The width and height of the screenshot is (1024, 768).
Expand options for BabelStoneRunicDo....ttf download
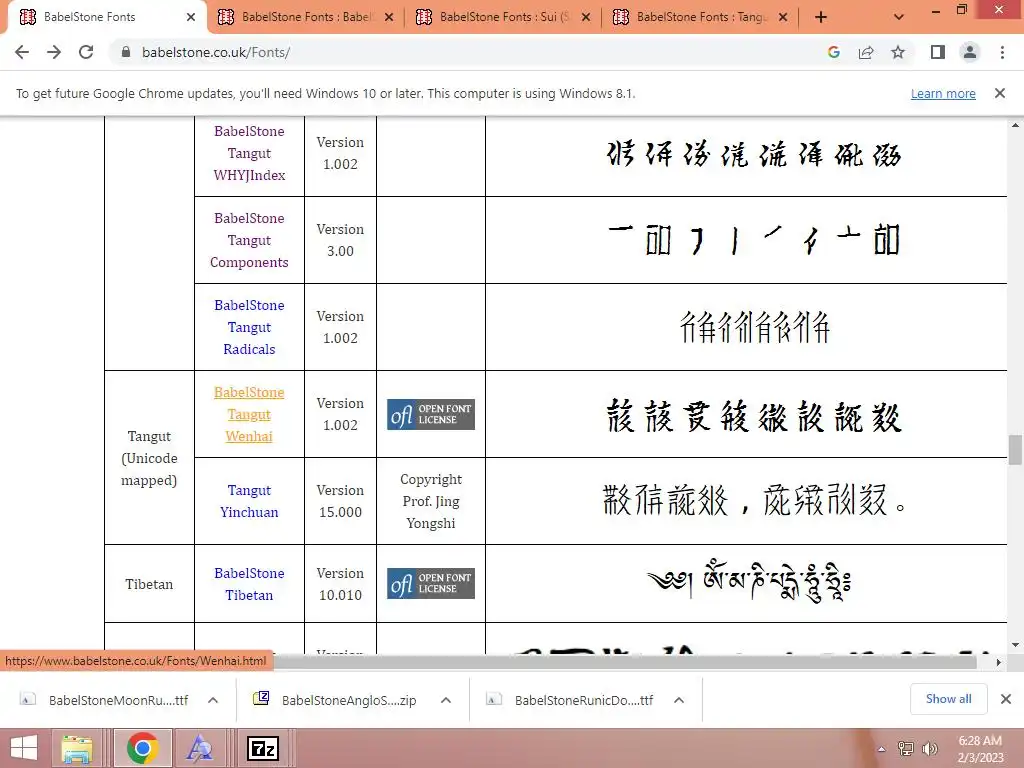pyautogui.click(x=679, y=700)
